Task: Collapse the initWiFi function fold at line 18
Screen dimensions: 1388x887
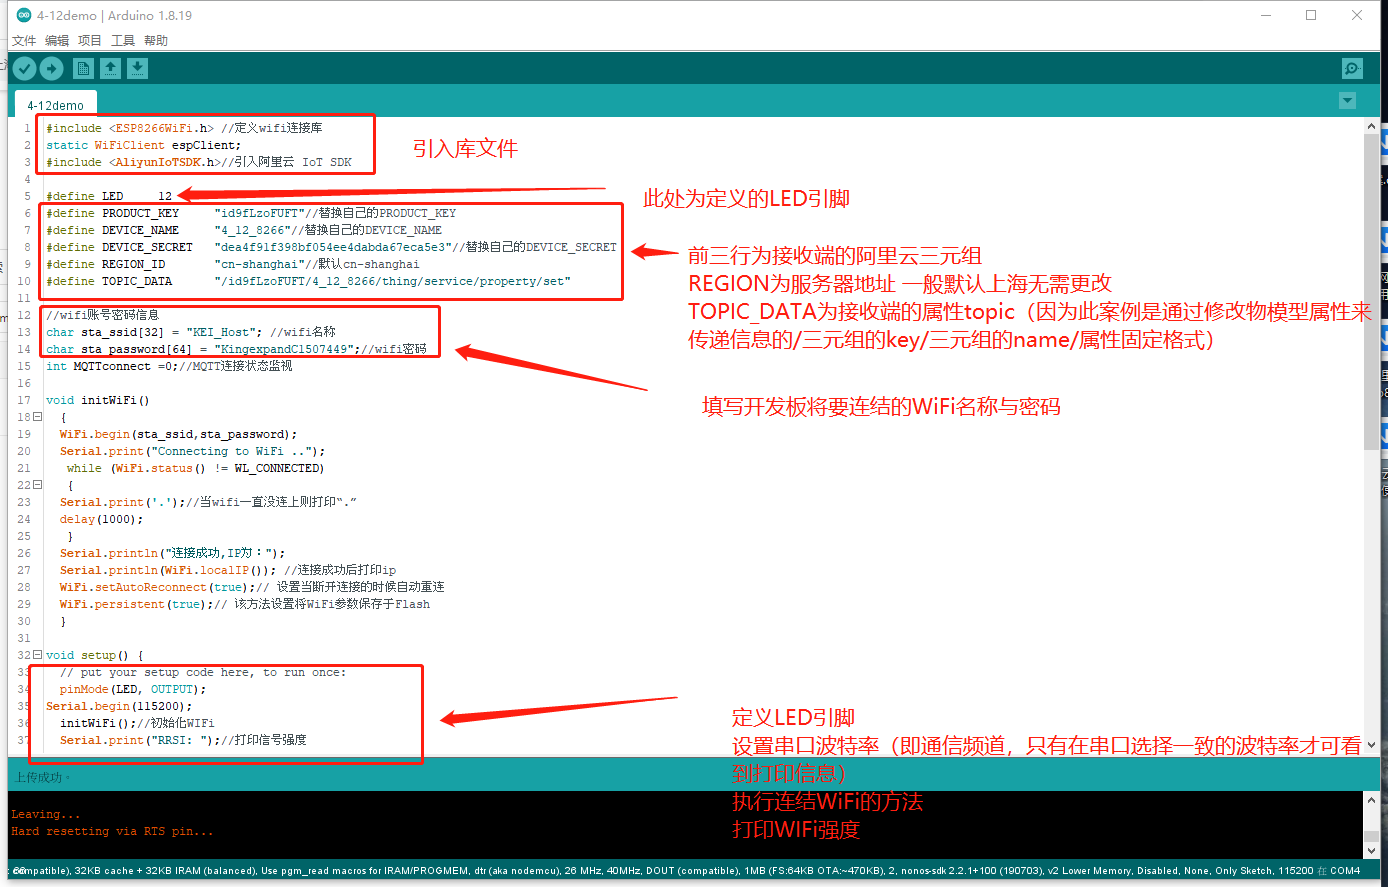Action: tap(38, 417)
